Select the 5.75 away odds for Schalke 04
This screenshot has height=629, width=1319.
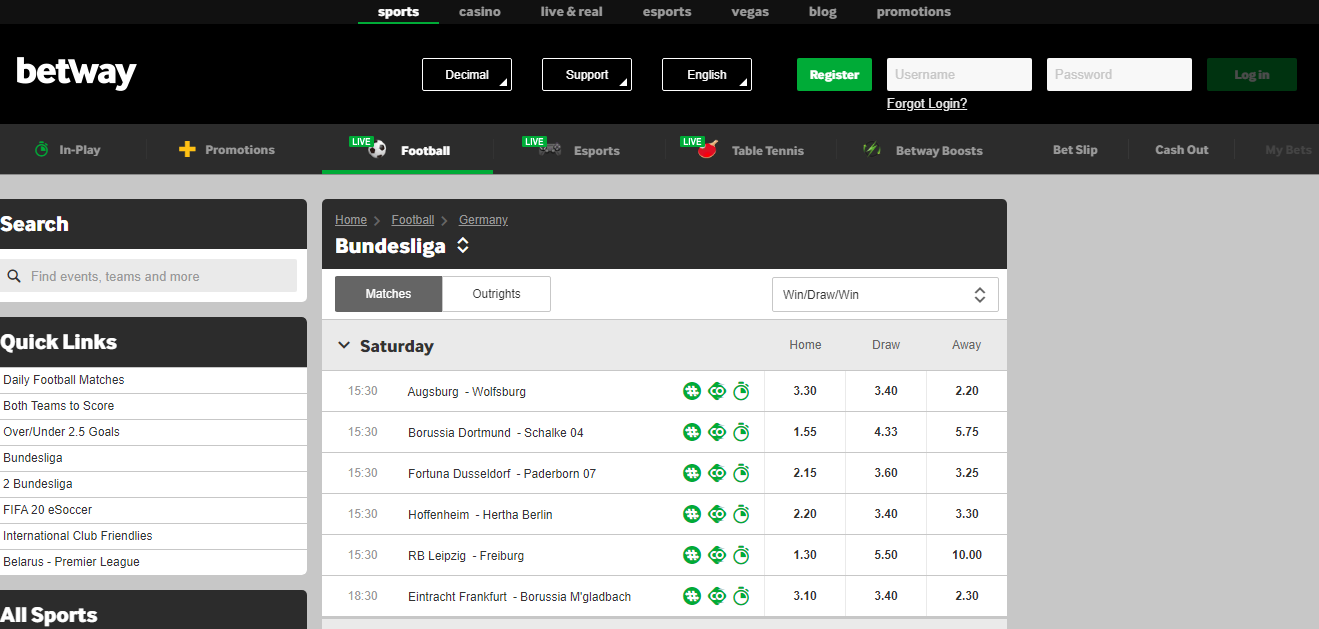pos(966,432)
